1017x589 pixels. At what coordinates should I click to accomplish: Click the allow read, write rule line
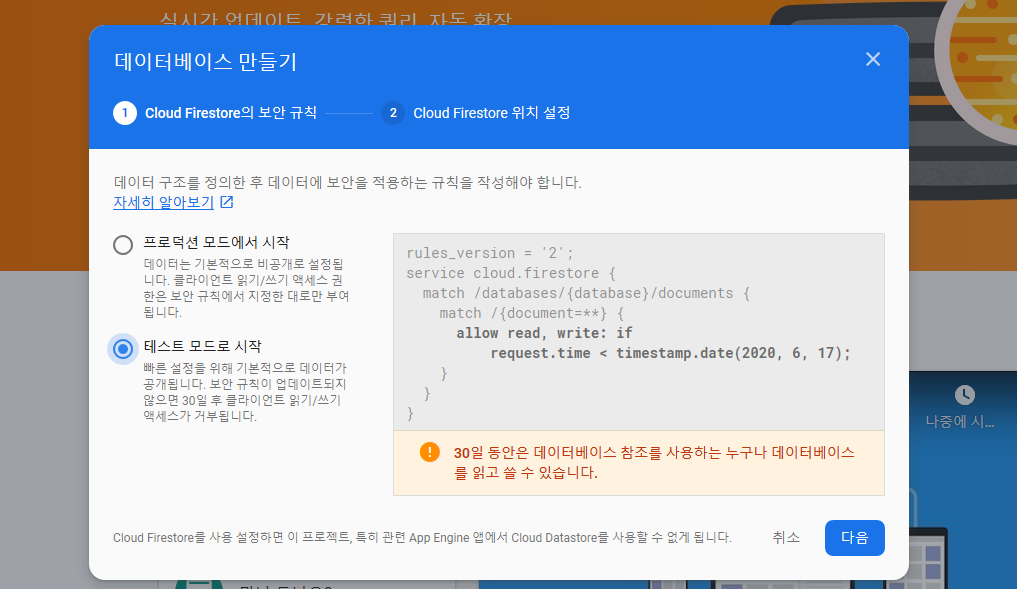coord(544,333)
